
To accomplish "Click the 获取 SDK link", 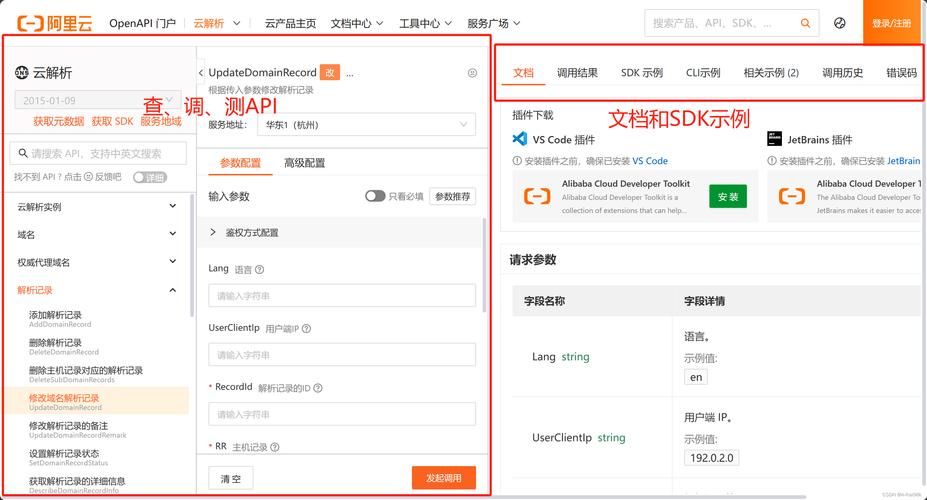I will coord(112,121).
